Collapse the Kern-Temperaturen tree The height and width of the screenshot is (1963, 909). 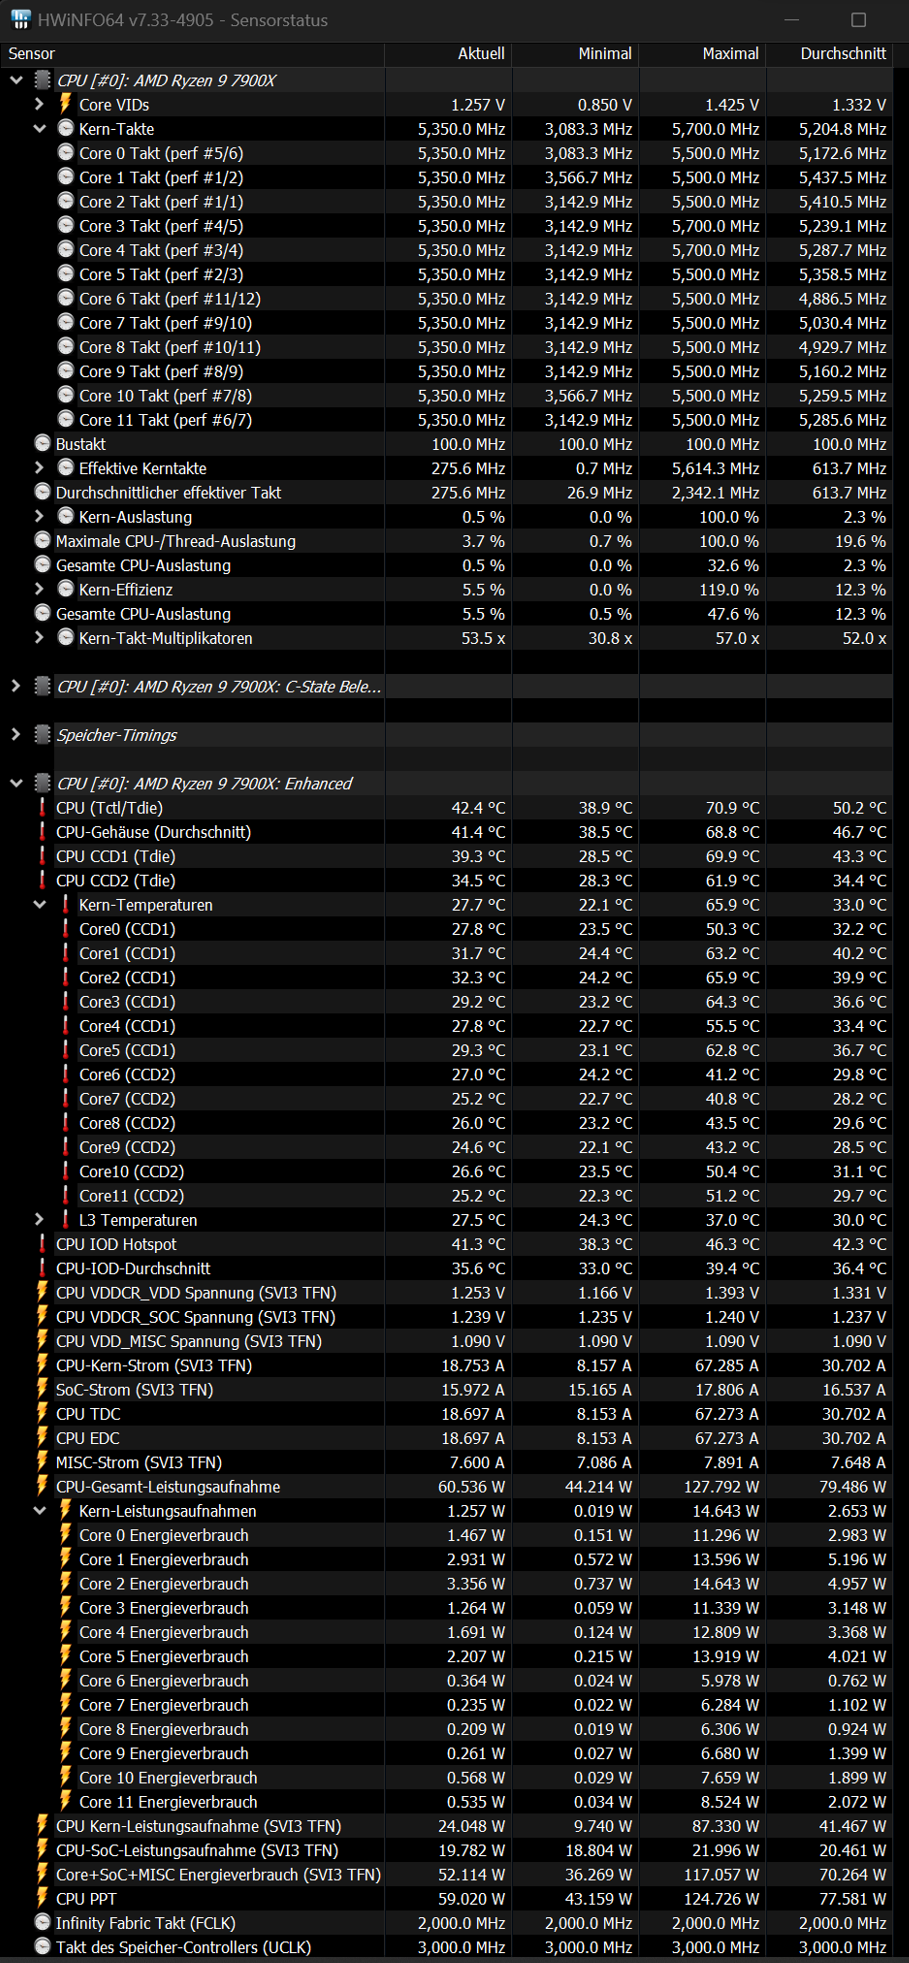(39, 904)
